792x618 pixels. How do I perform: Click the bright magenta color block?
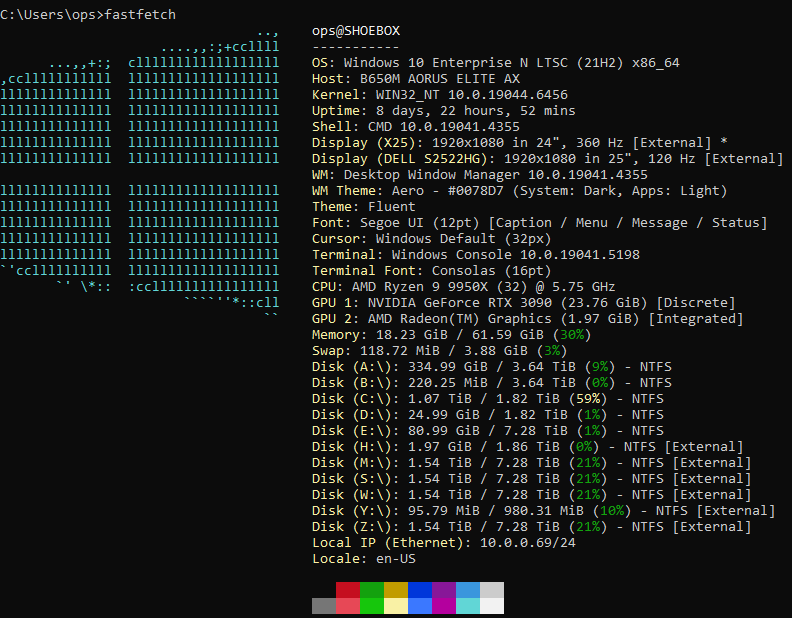pyautogui.click(x=444, y=606)
